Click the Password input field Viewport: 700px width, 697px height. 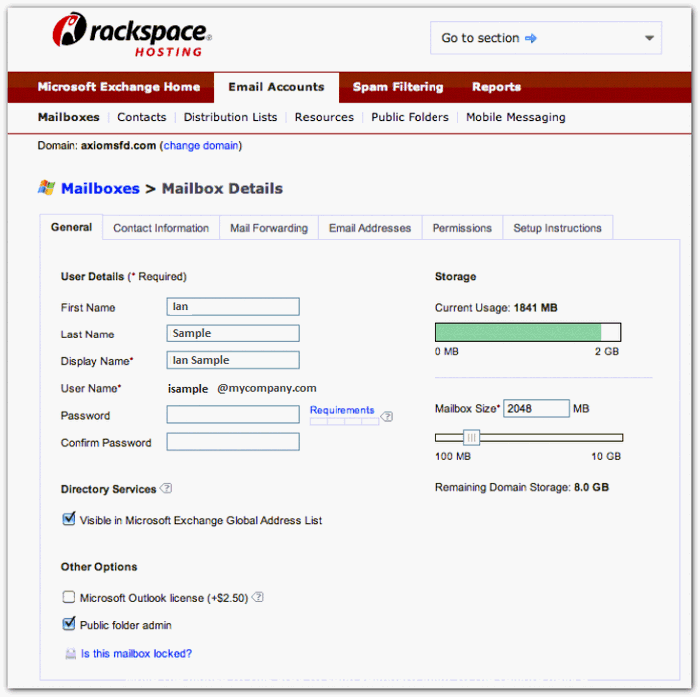[x=233, y=415]
